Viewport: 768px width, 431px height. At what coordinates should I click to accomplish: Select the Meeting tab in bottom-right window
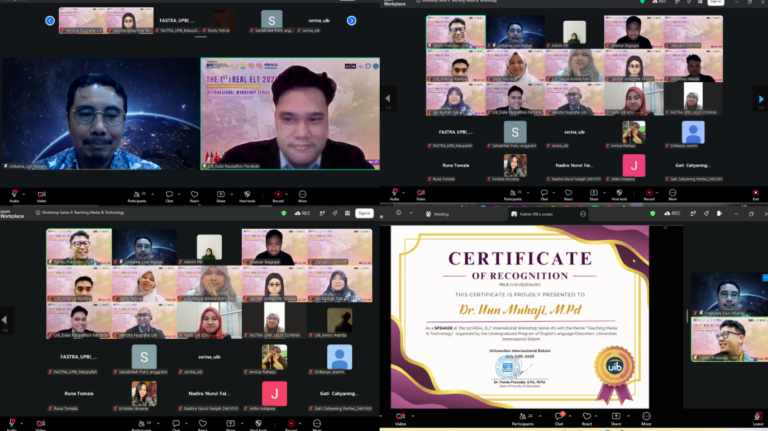[x=437, y=214]
